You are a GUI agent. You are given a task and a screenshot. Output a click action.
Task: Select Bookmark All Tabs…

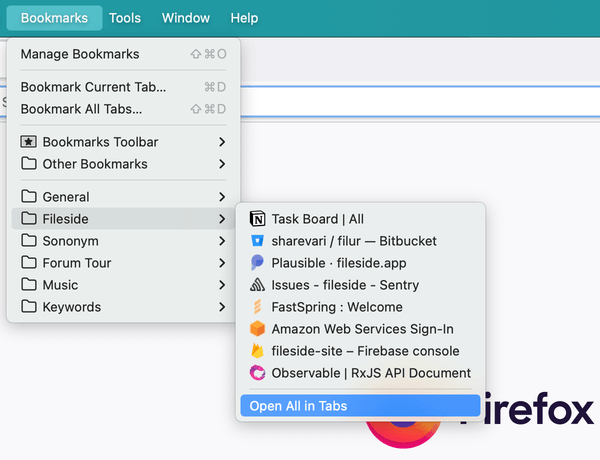tap(123, 109)
